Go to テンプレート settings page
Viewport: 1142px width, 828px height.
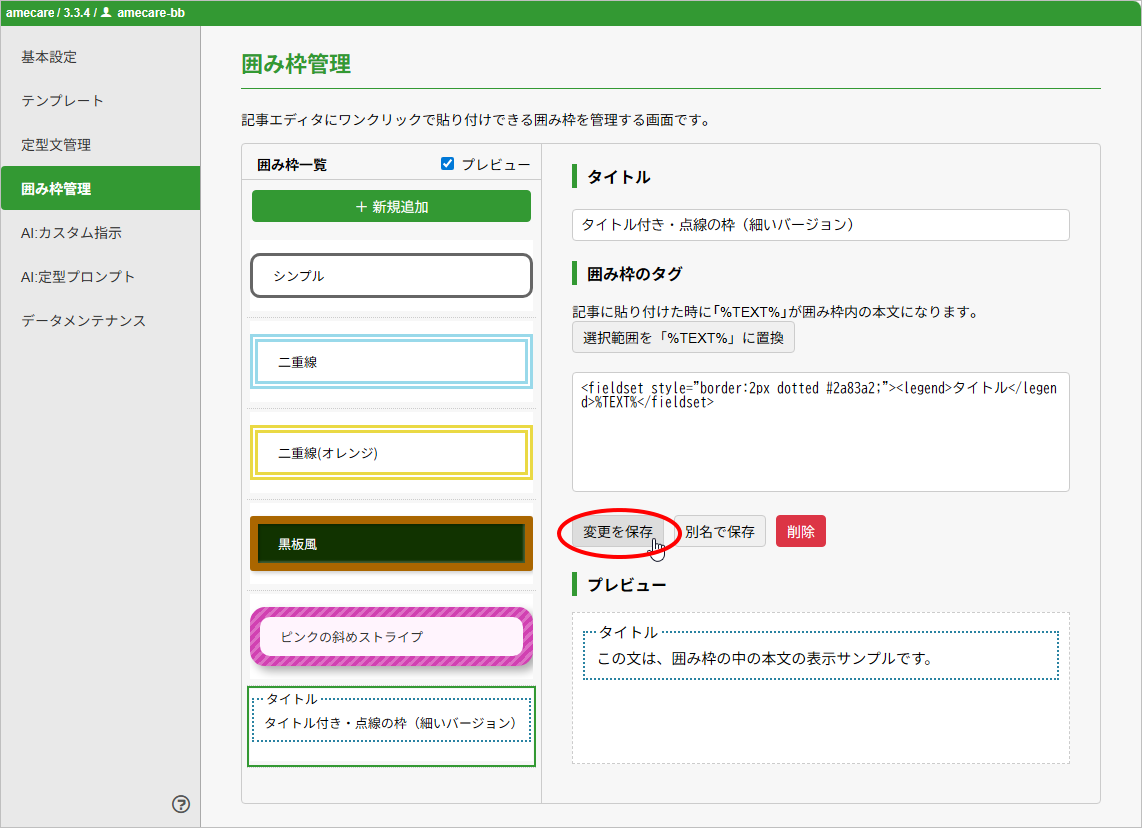tap(62, 101)
